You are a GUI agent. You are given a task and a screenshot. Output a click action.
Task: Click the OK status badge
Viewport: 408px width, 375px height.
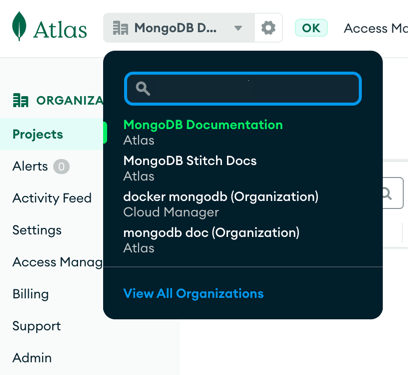pos(311,28)
